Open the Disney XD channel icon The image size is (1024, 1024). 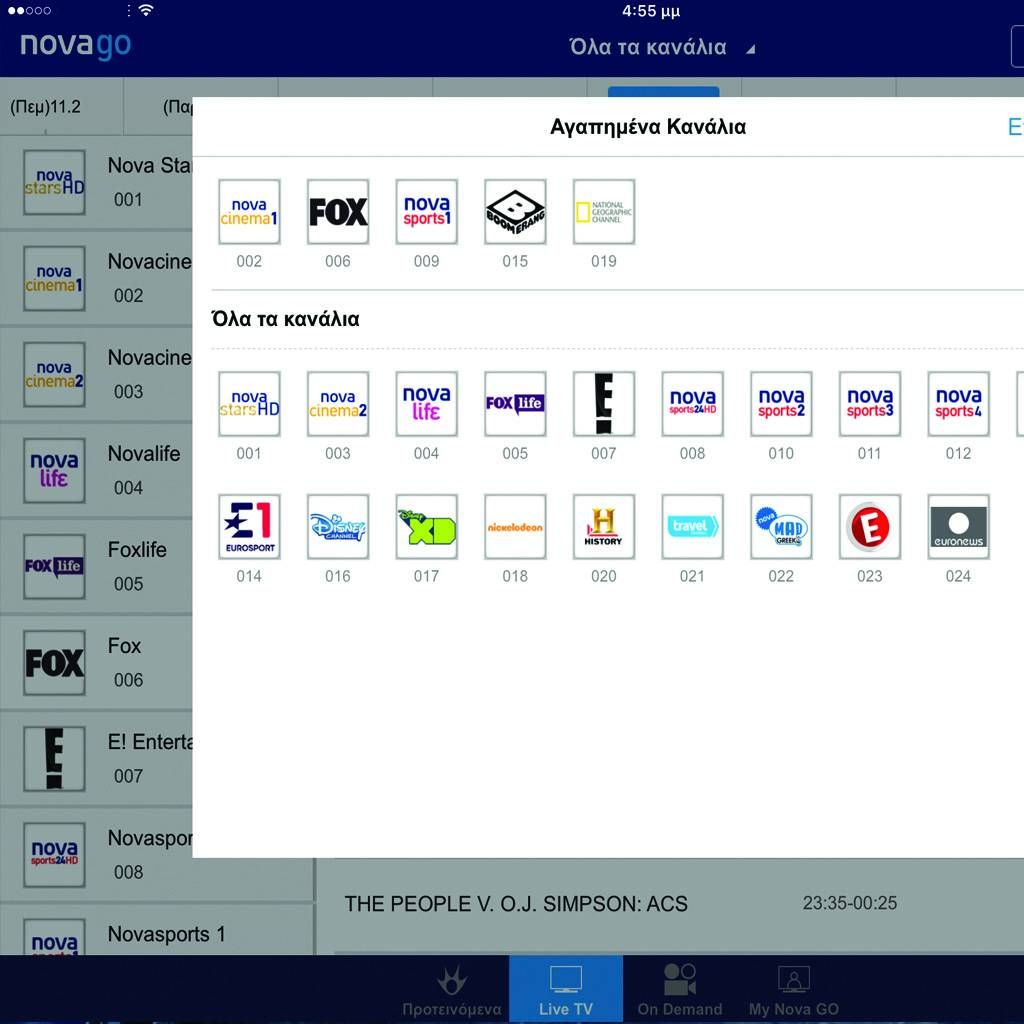426,527
